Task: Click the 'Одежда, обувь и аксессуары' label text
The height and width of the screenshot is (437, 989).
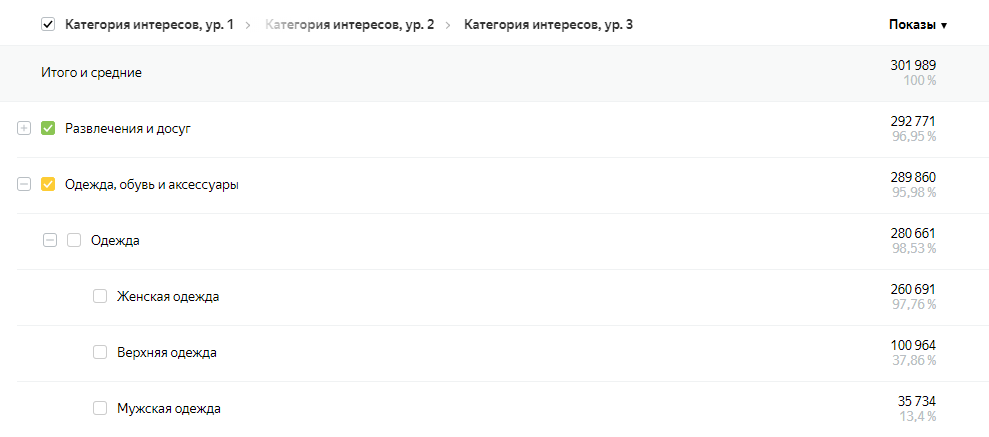Action: click(151, 185)
